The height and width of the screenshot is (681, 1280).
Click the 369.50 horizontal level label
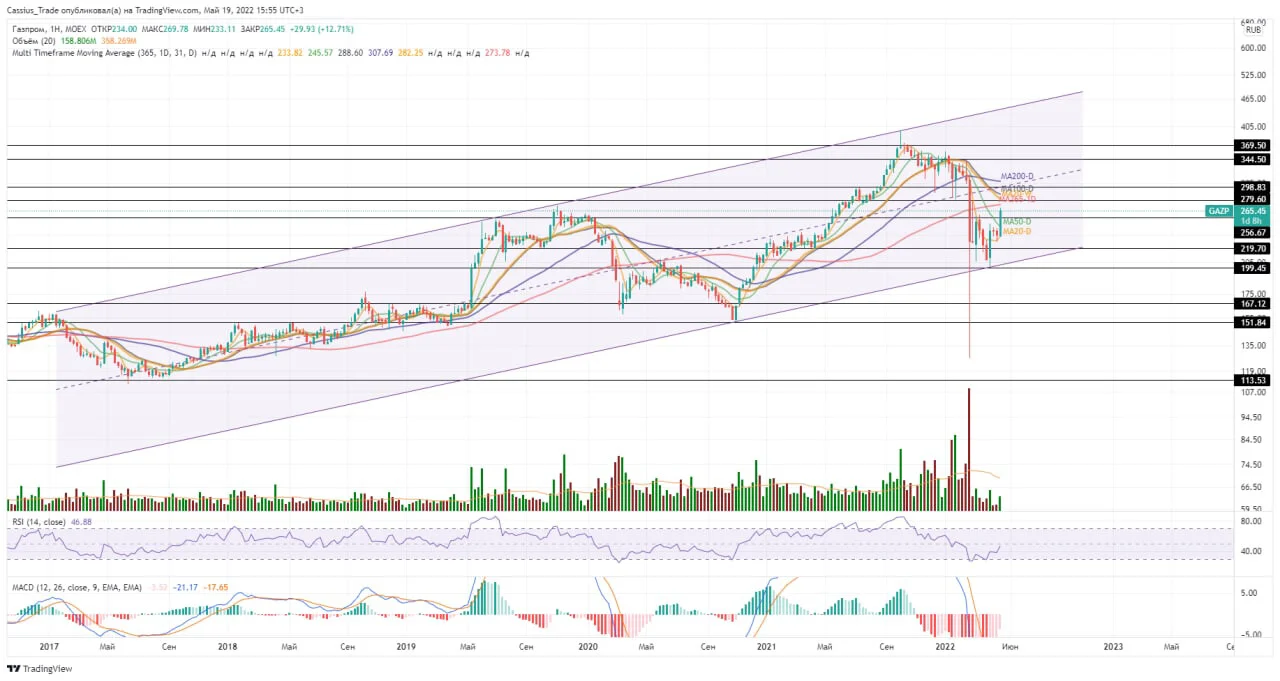click(1254, 145)
